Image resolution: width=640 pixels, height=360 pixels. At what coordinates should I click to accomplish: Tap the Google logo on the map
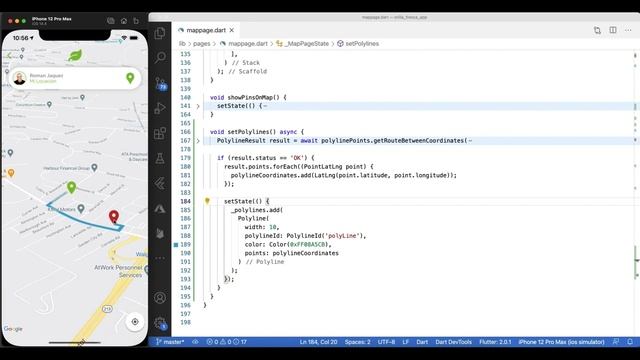[13, 329]
